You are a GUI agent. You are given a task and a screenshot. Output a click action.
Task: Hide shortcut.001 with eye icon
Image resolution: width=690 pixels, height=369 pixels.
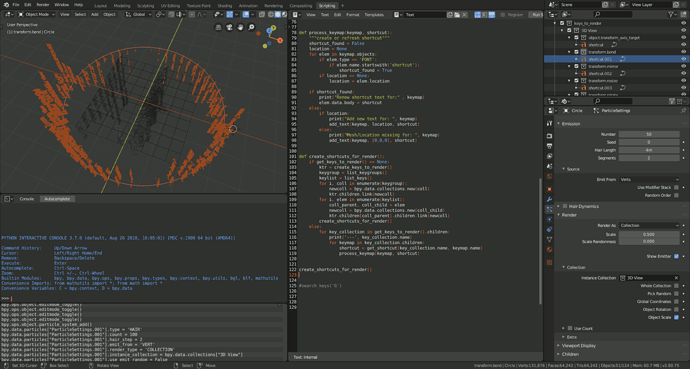point(683,59)
